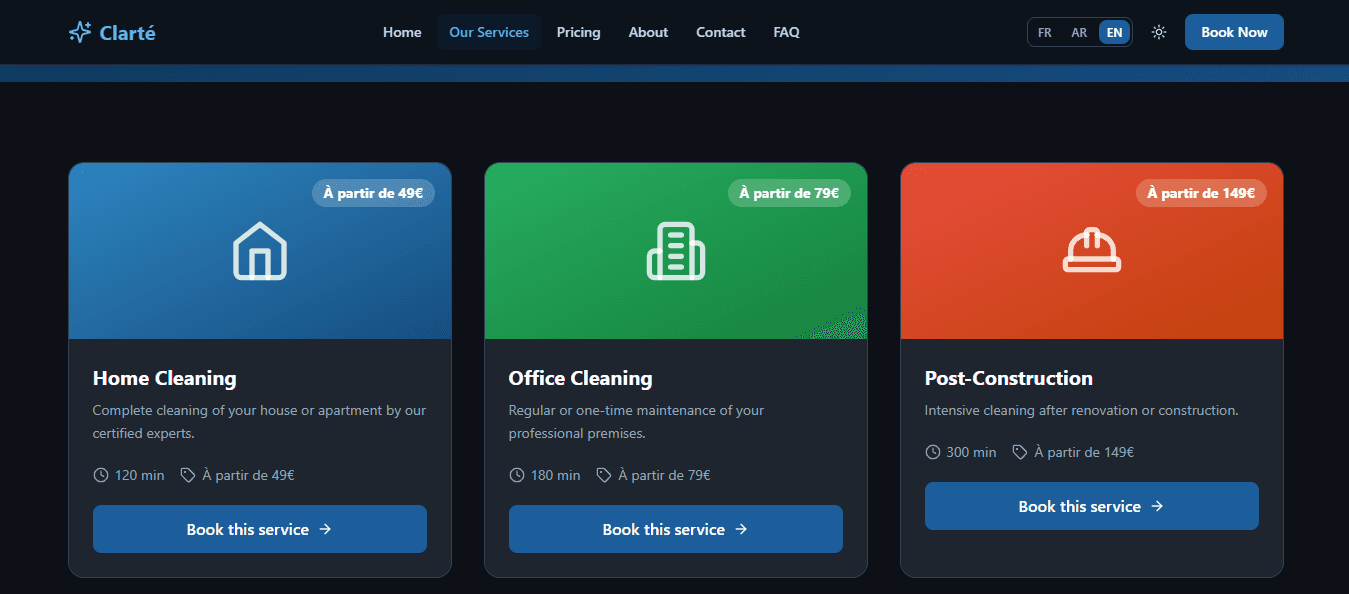Click the '300 min' duration text
Viewport: 1349px width, 594px height.
(972, 452)
